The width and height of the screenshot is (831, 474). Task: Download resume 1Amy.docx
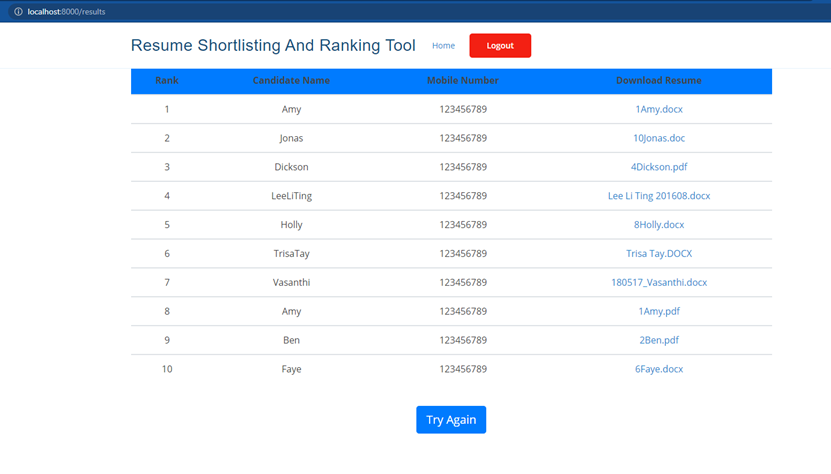coord(658,109)
